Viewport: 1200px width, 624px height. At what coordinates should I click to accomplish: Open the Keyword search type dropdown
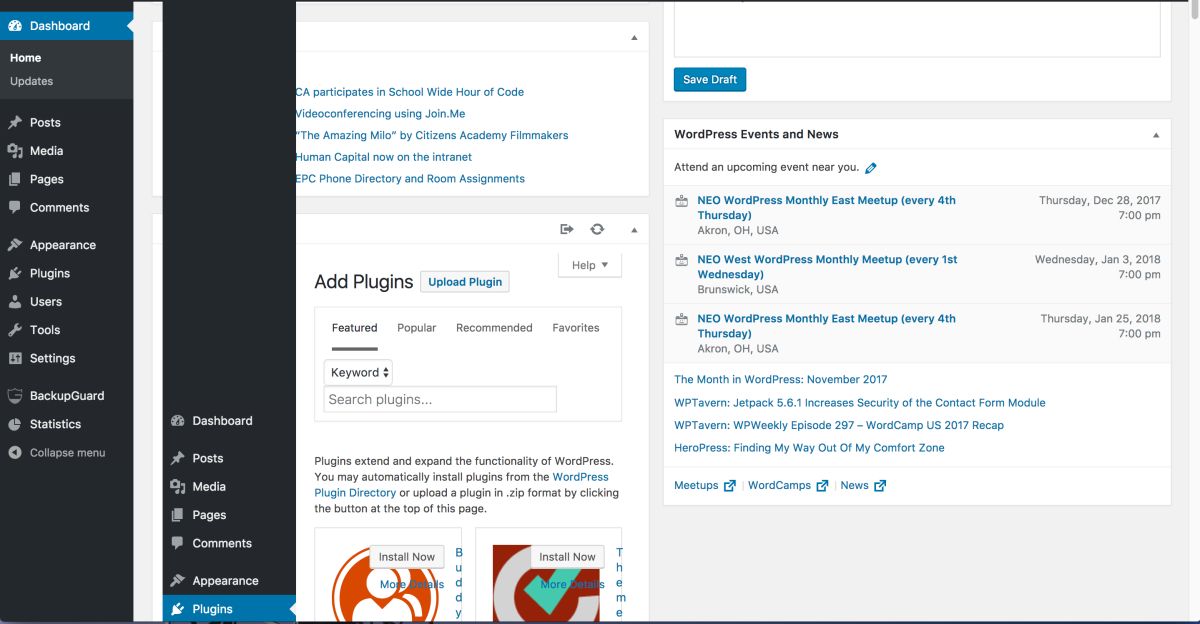click(x=359, y=372)
